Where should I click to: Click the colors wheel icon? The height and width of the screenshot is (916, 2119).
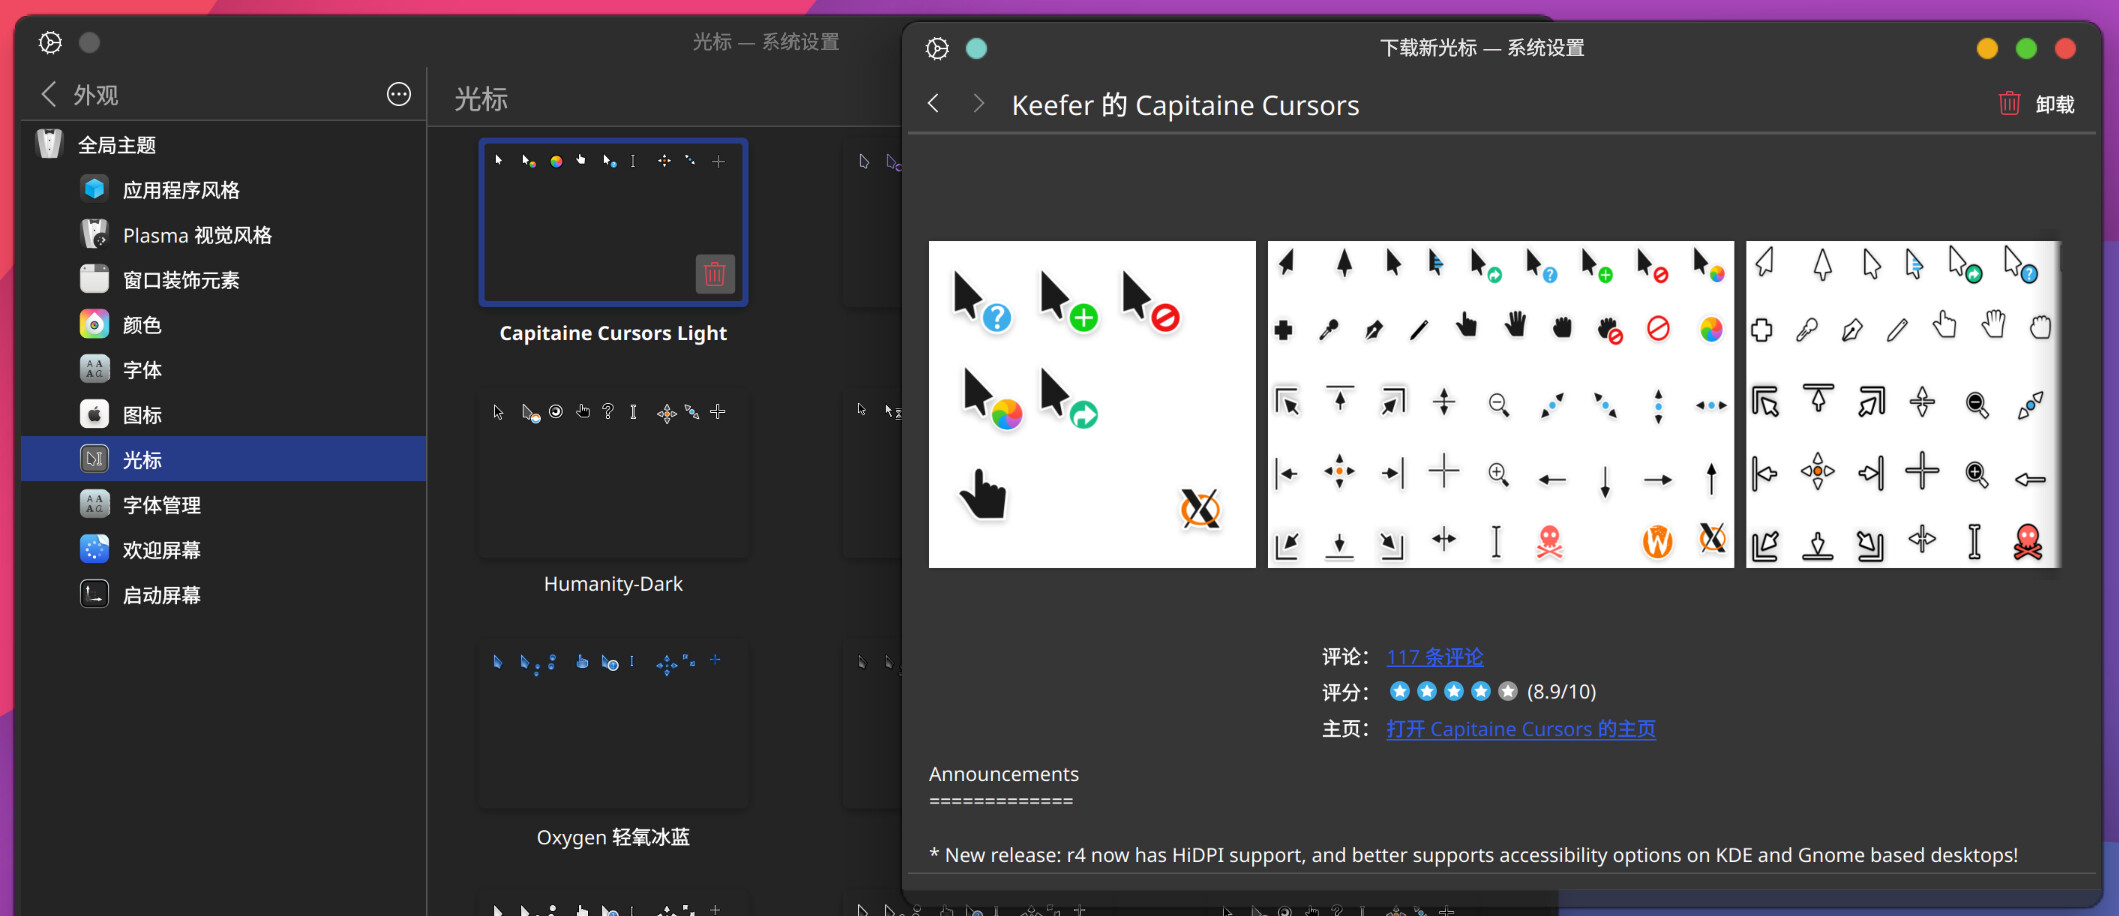tap(94, 324)
